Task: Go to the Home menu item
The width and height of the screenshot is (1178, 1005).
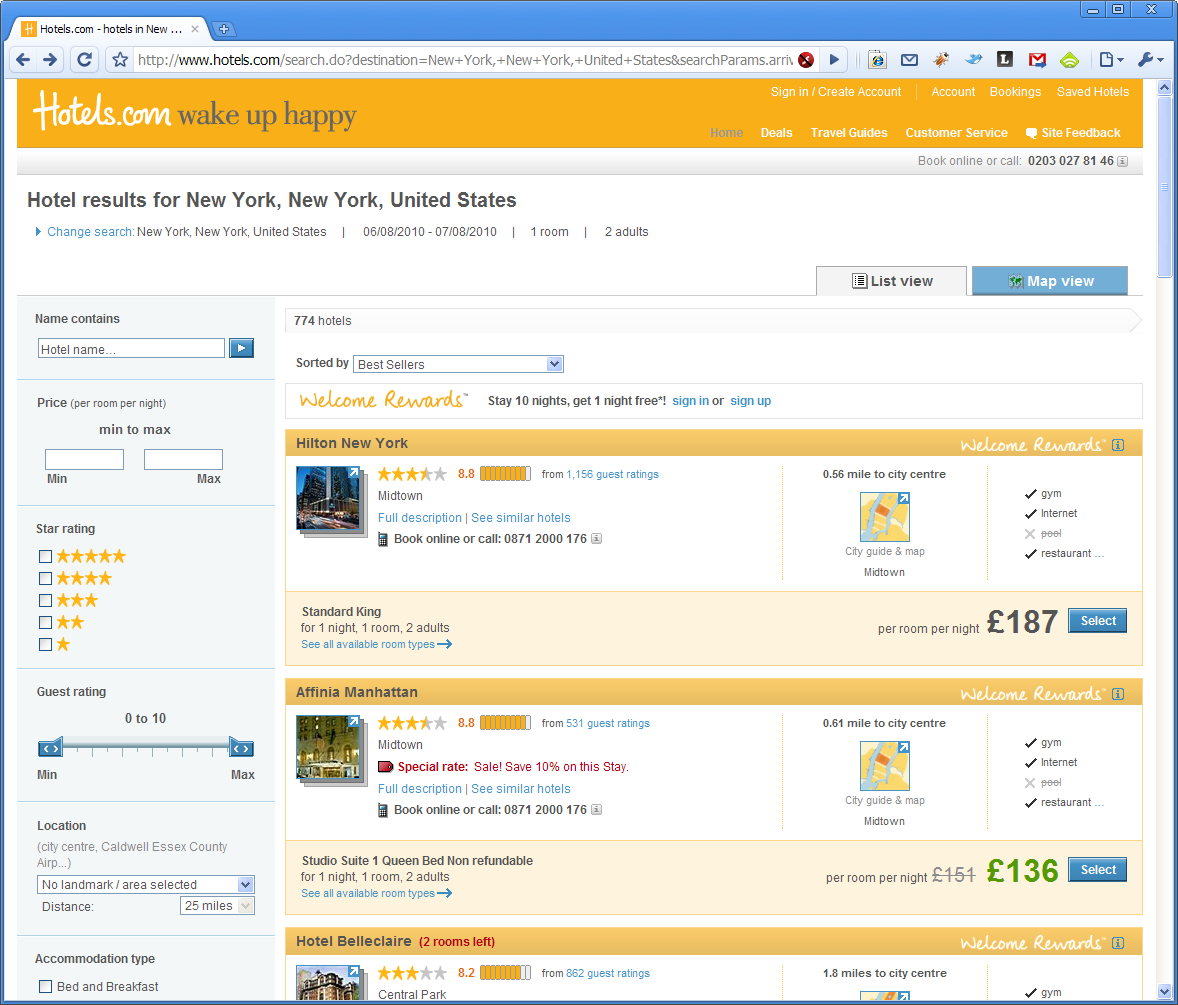Action: 726,133
